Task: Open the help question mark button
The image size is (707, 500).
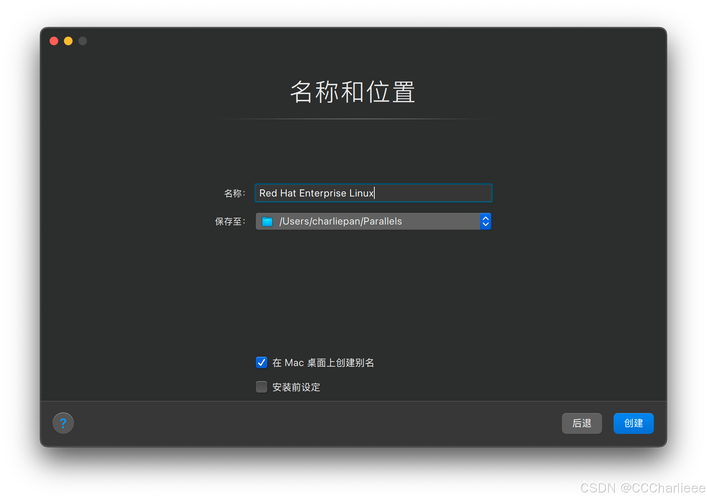Action: click(63, 423)
